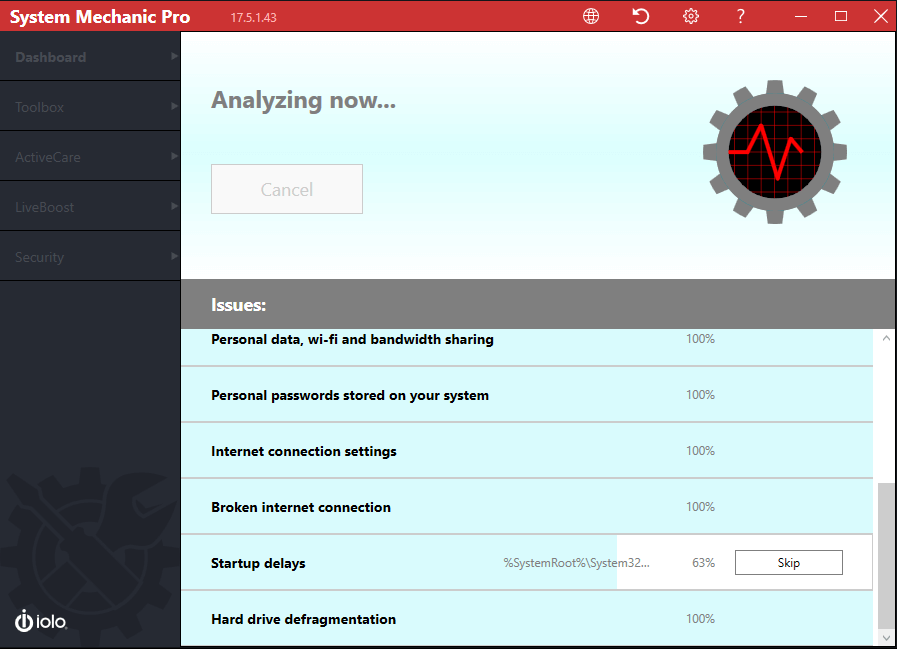This screenshot has height=649, width=897.
Task: Select the "Startup delays" label
Action: pos(258,563)
